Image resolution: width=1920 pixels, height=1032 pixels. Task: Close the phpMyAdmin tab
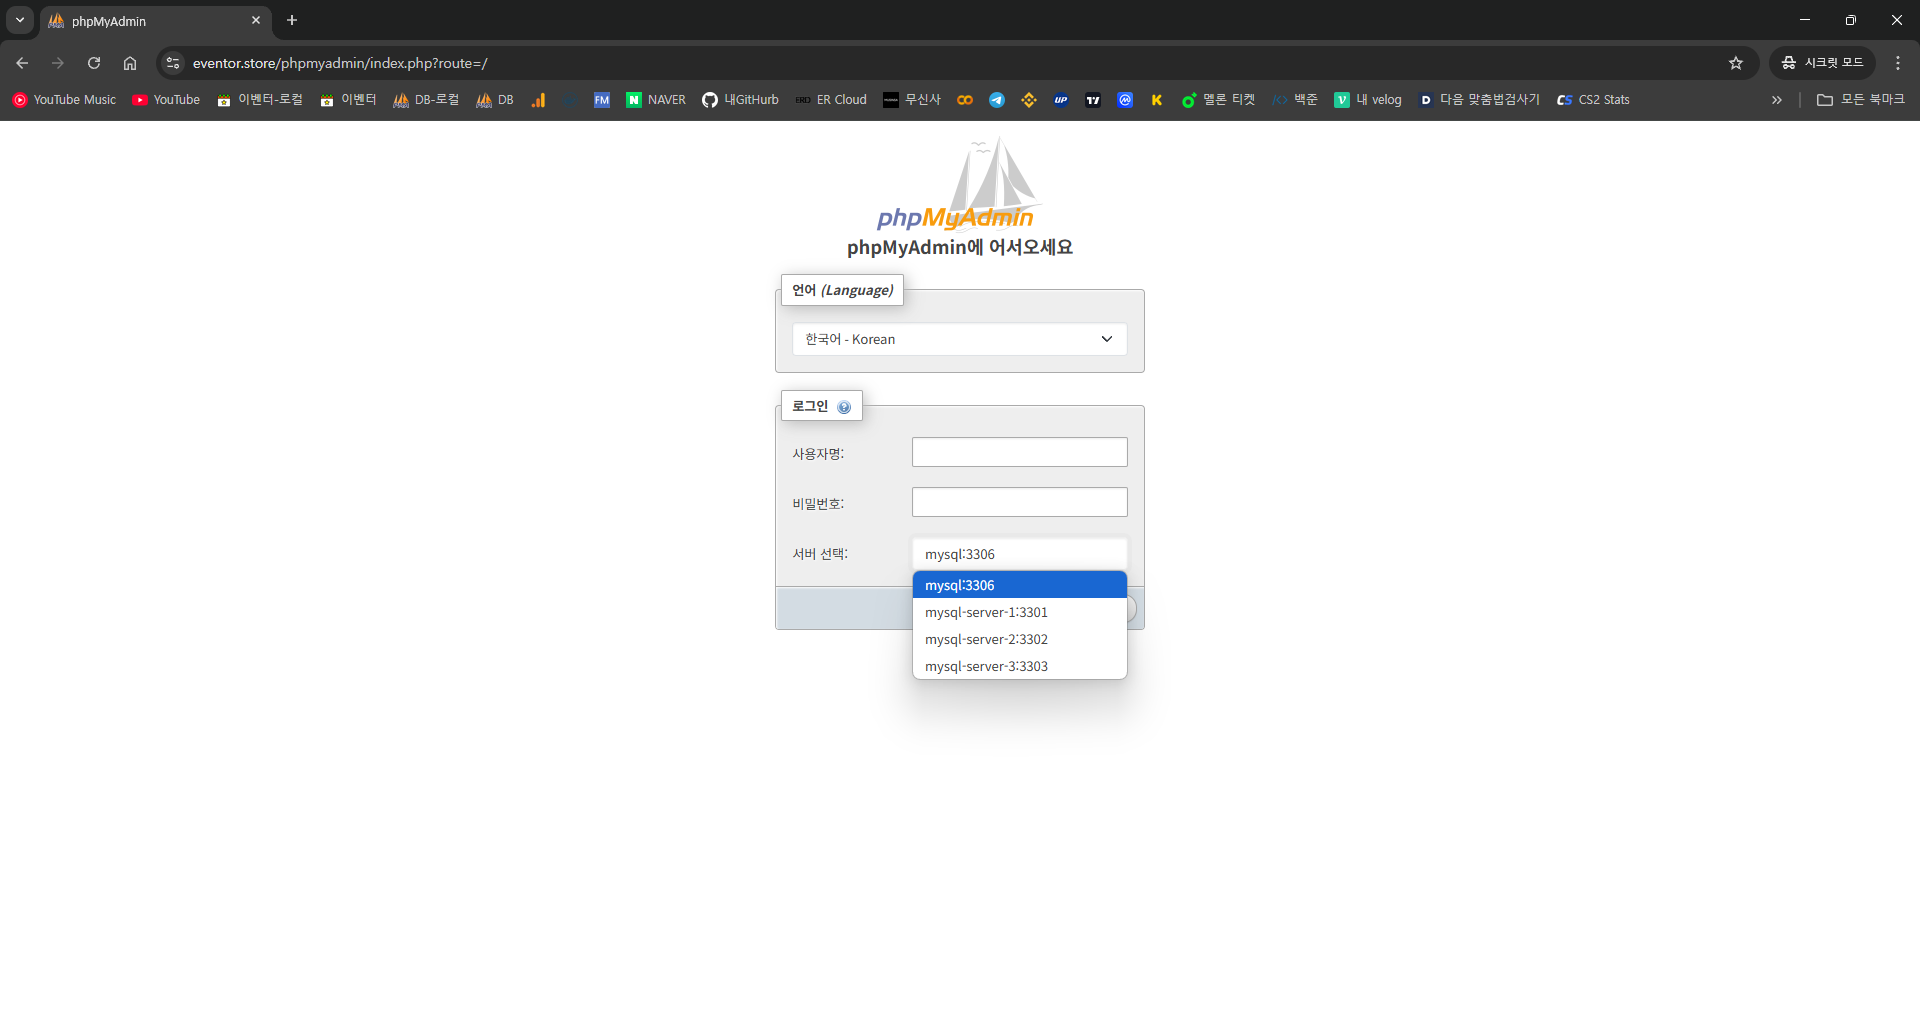click(x=256, y=20)
